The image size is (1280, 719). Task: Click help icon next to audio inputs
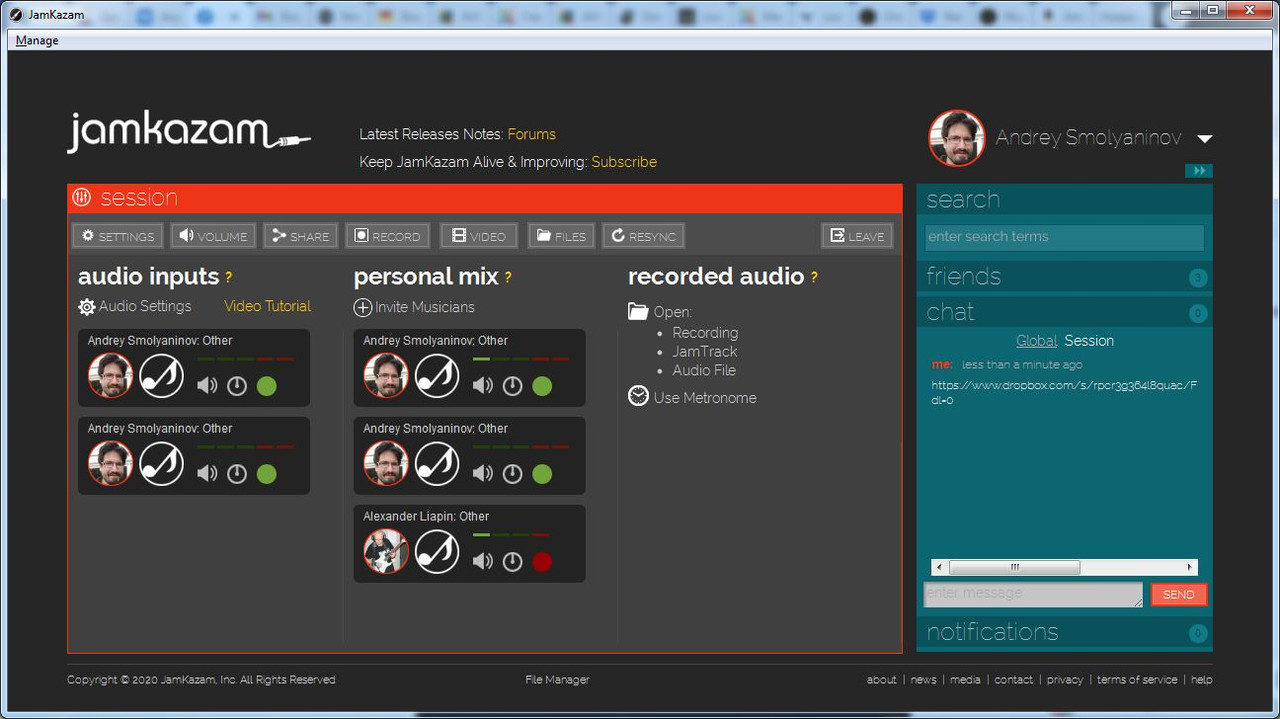coord(228,277)
